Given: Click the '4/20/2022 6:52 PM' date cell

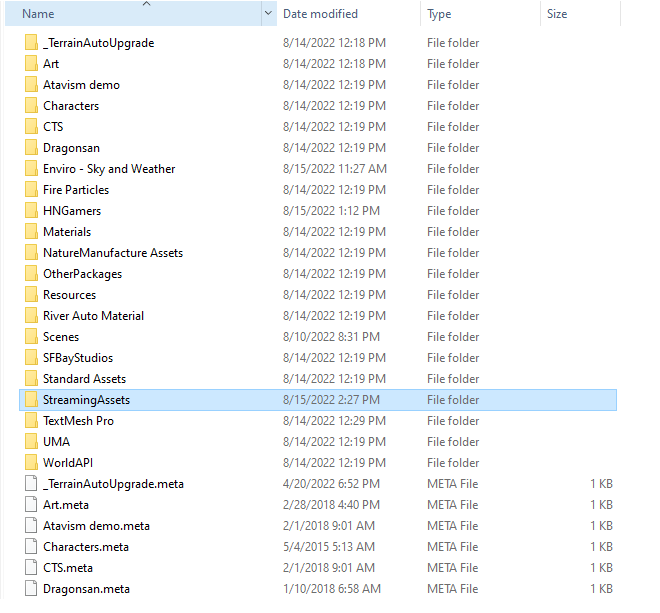Looking at the screenshot, I should (x=331, y=484).
